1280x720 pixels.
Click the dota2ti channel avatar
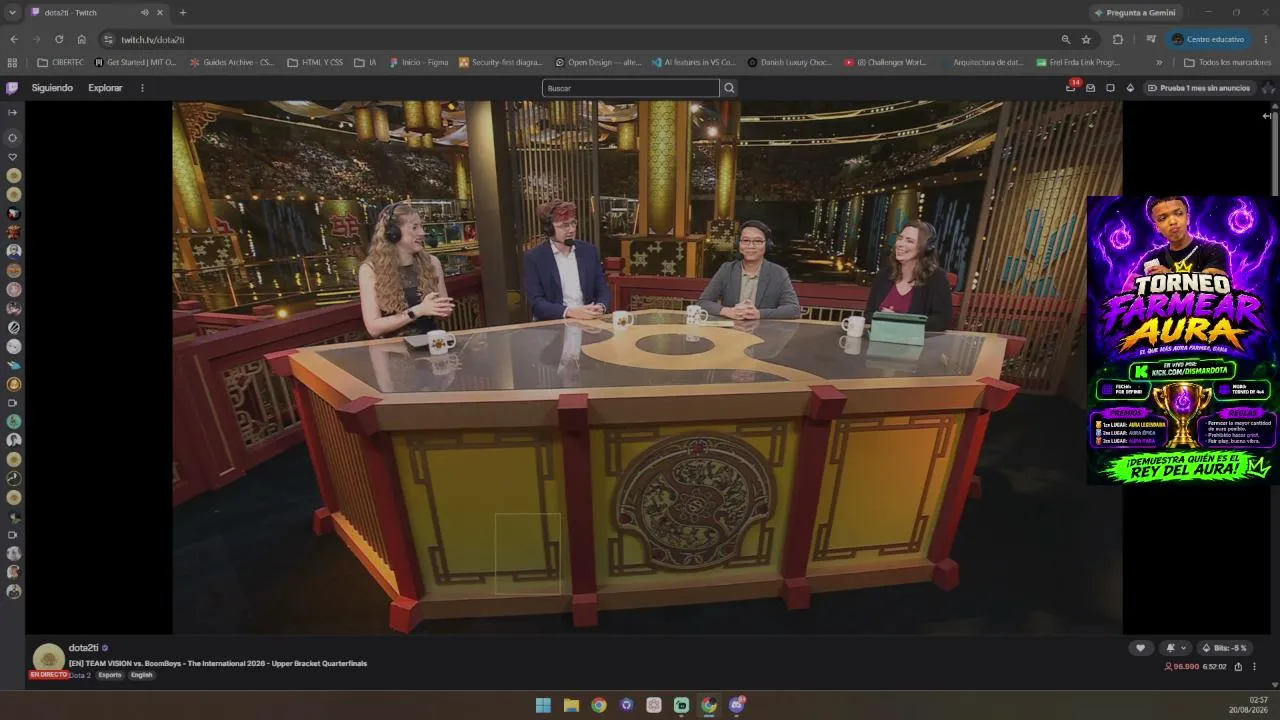(x=49, y=659)
